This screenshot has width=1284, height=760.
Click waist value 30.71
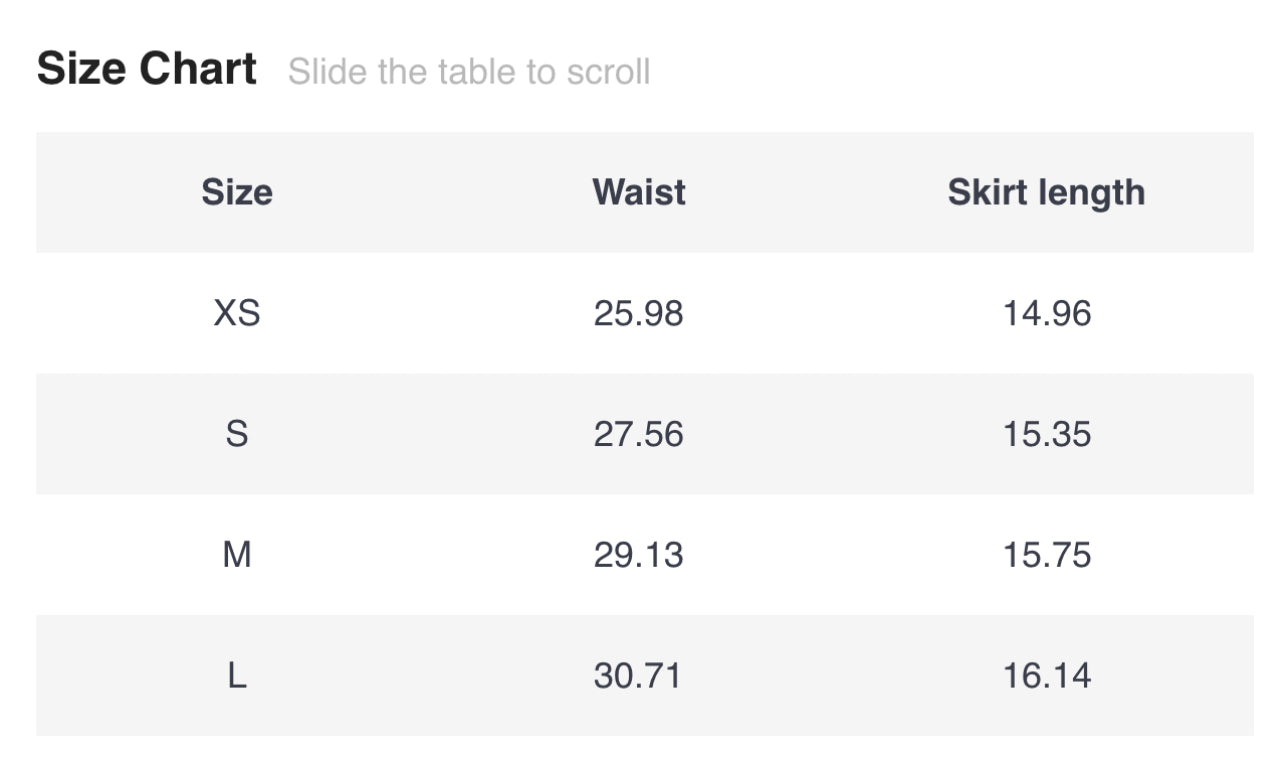tap(638, 676)
